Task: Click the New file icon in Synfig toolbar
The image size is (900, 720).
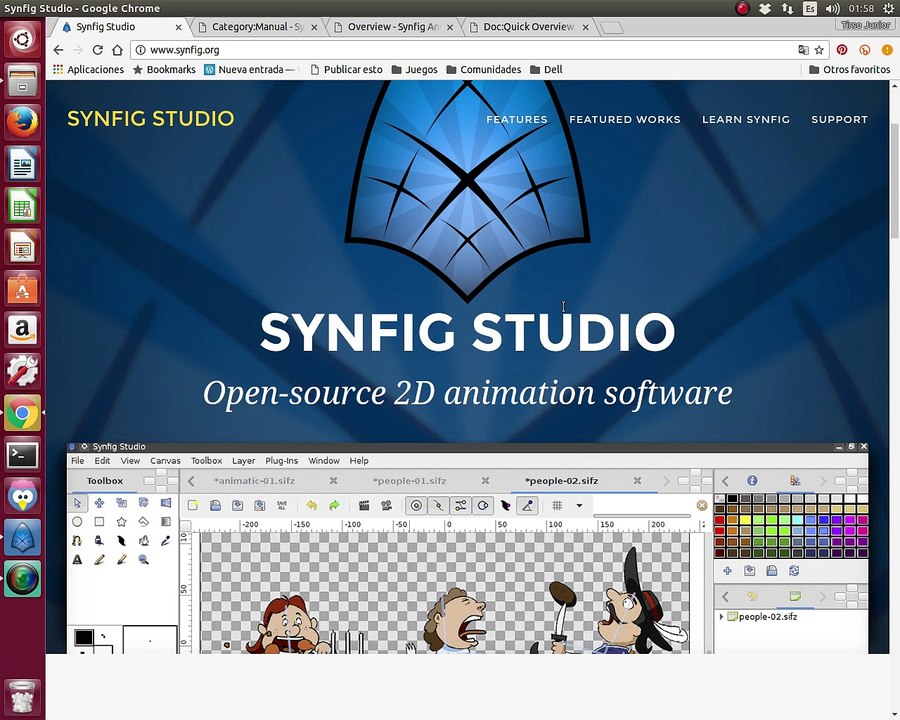Action: (x=193, y=505)
